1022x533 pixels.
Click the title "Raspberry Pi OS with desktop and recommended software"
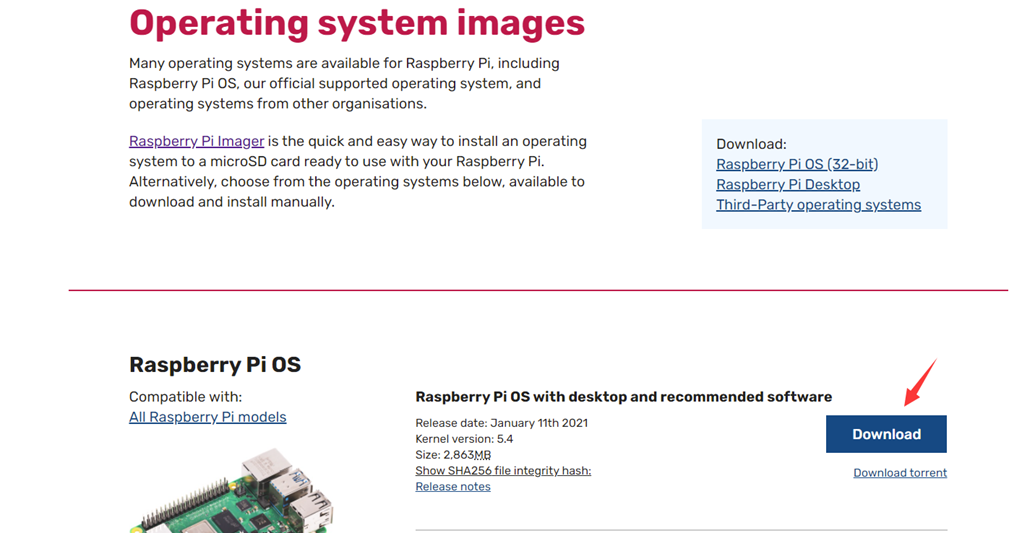point(624,397)
